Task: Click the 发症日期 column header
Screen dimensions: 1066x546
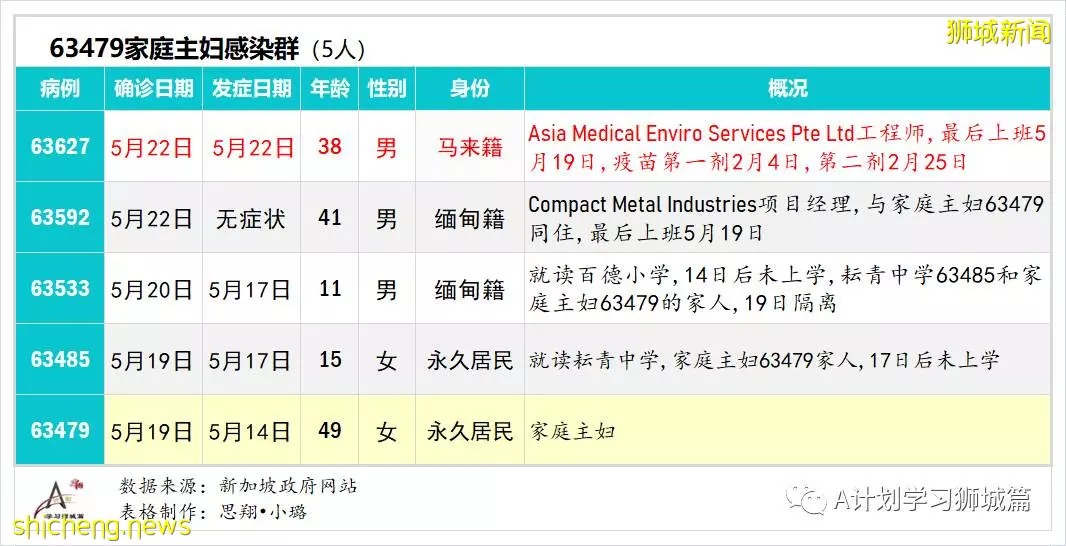Action: tap(252, 88)
